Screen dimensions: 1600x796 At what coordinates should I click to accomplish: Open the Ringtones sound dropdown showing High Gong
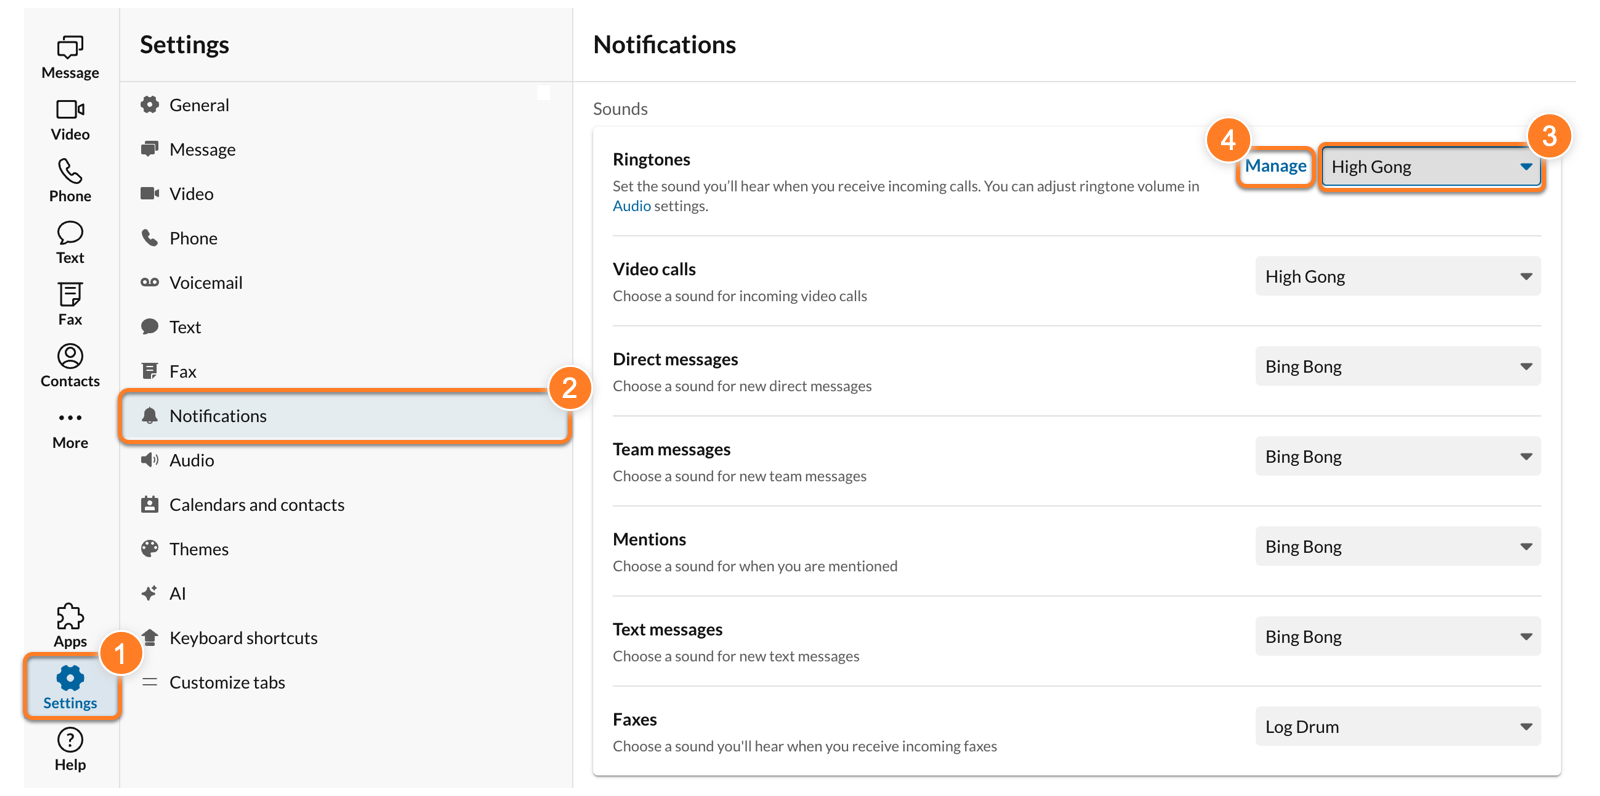click(1430, 166)
